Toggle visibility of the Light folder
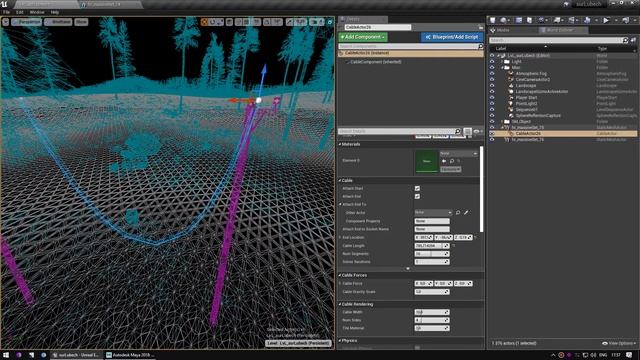The image size is (640, 360). 492,62
